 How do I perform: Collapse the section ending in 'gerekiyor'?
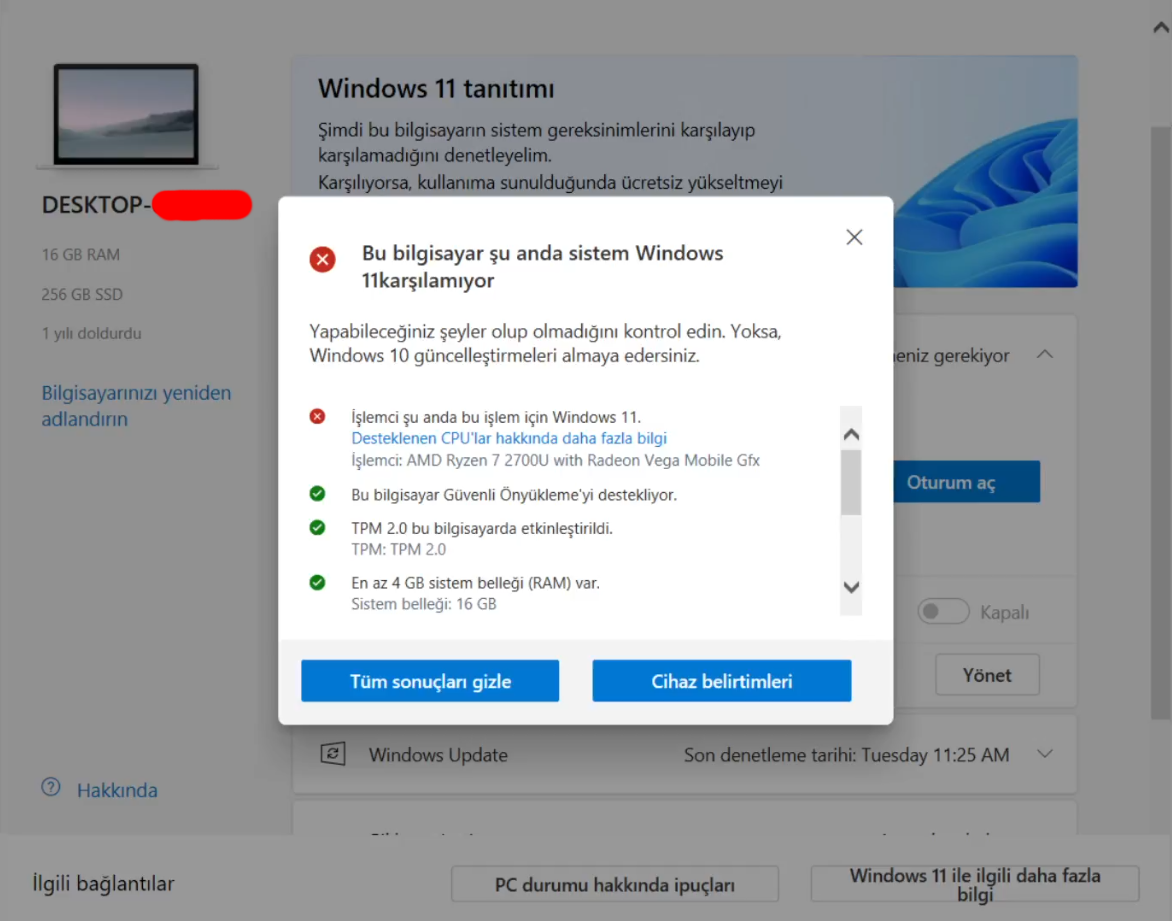pos(1044,354)
